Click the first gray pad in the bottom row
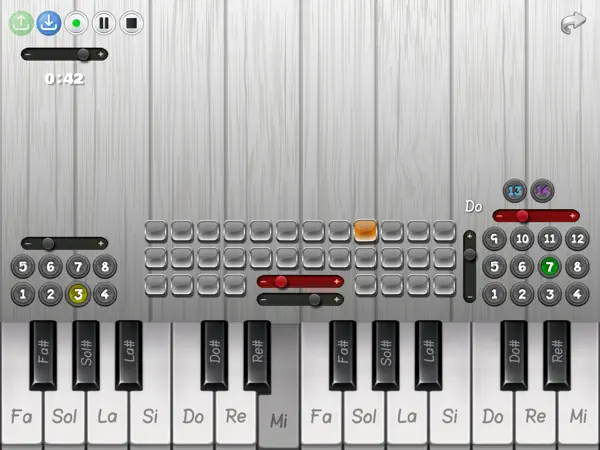 156,285
